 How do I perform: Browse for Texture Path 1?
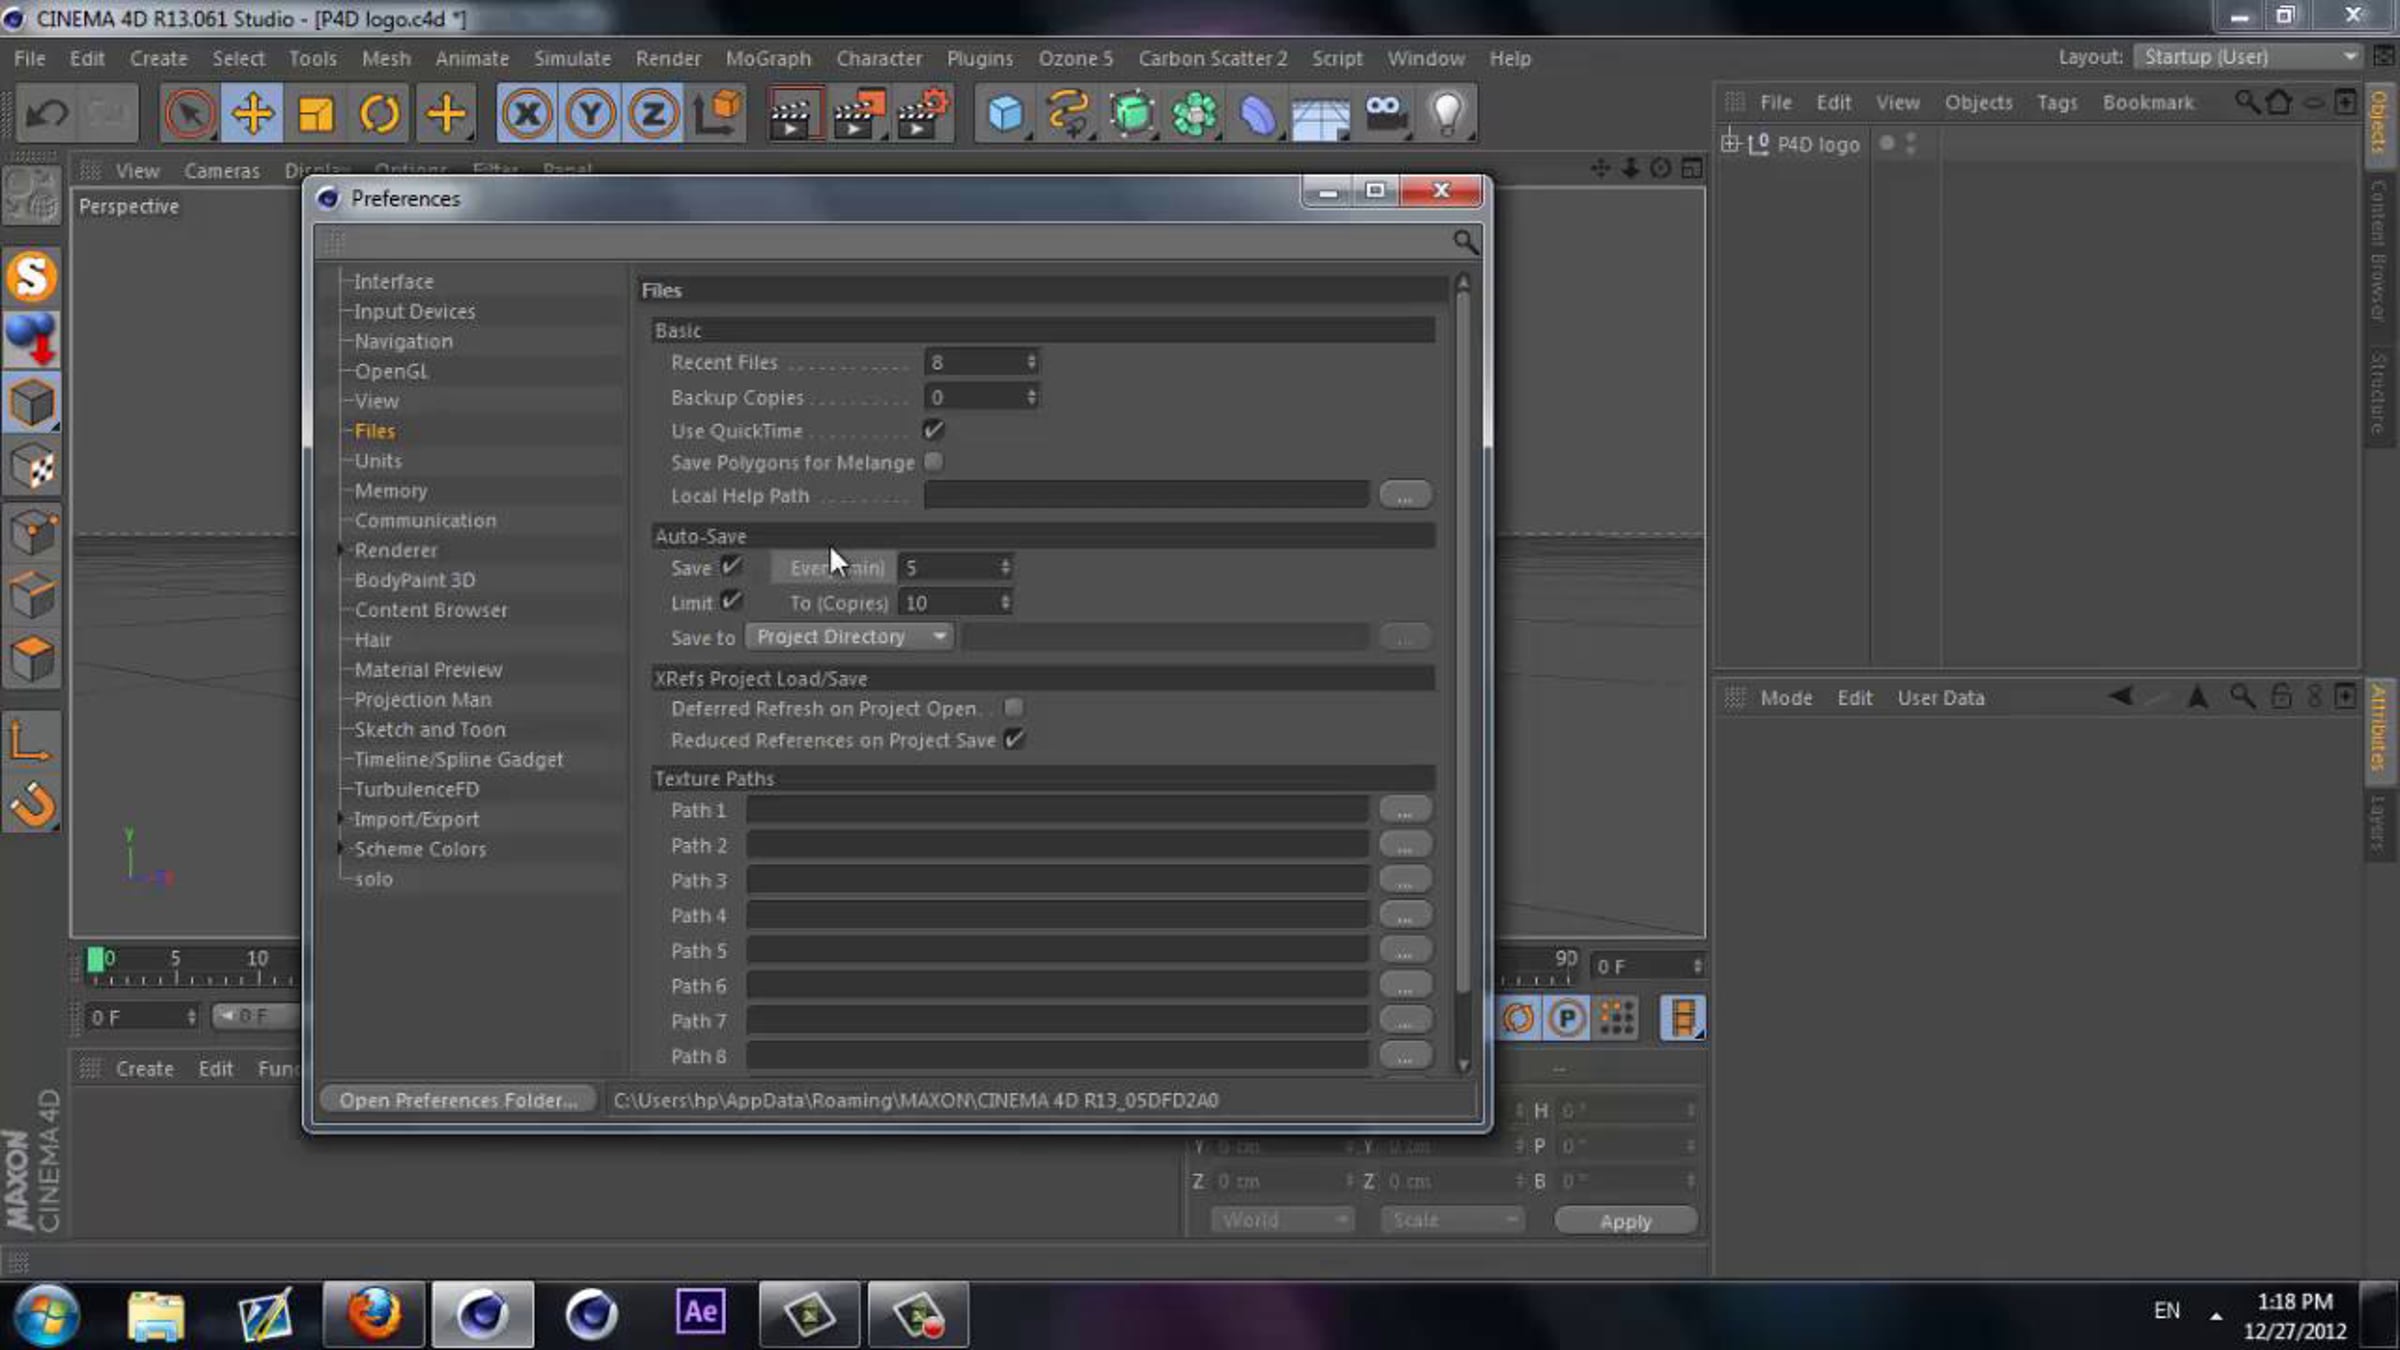pyautogui.click(x=1405, y=810)
